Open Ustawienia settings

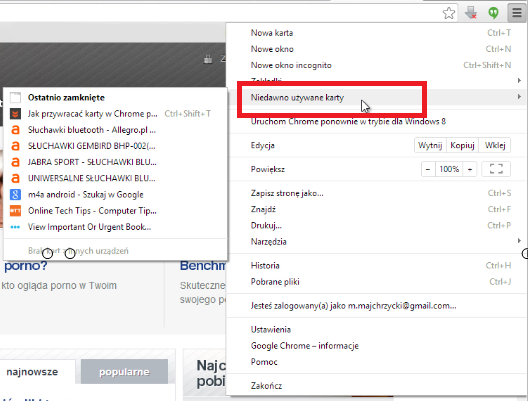click(x=375, y=330)
